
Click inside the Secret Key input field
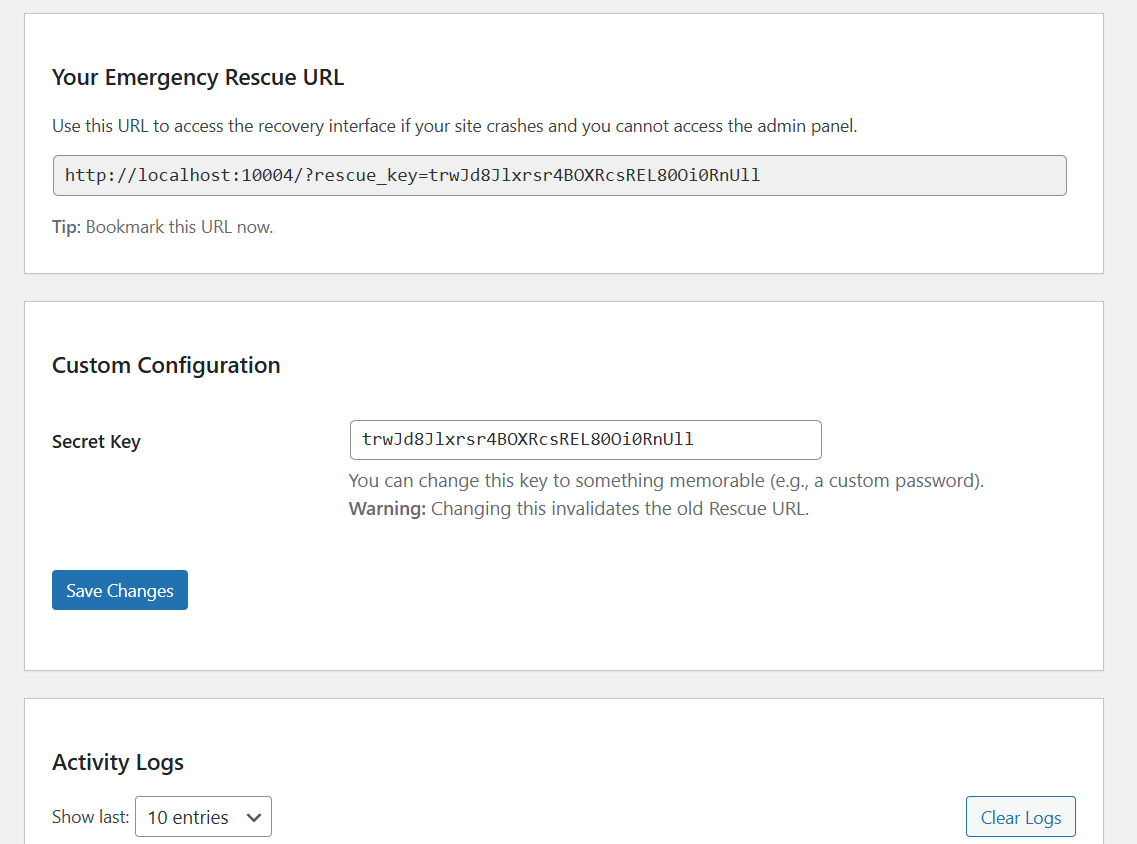585,440
